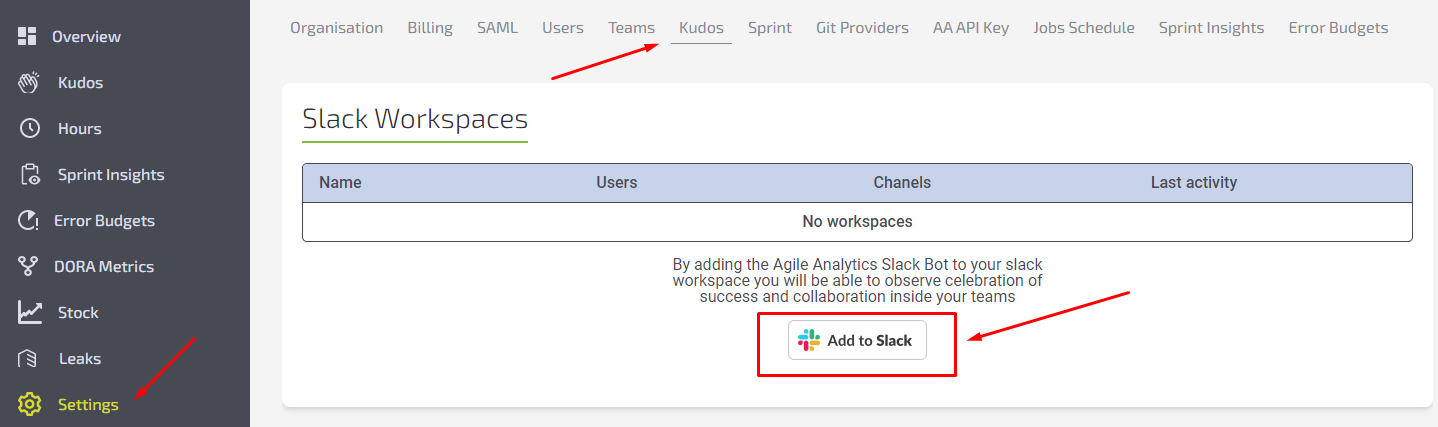Select the Teams tab
This screenshot has height=427, width=1438.
pyautogui.click(x=631, y=28)
